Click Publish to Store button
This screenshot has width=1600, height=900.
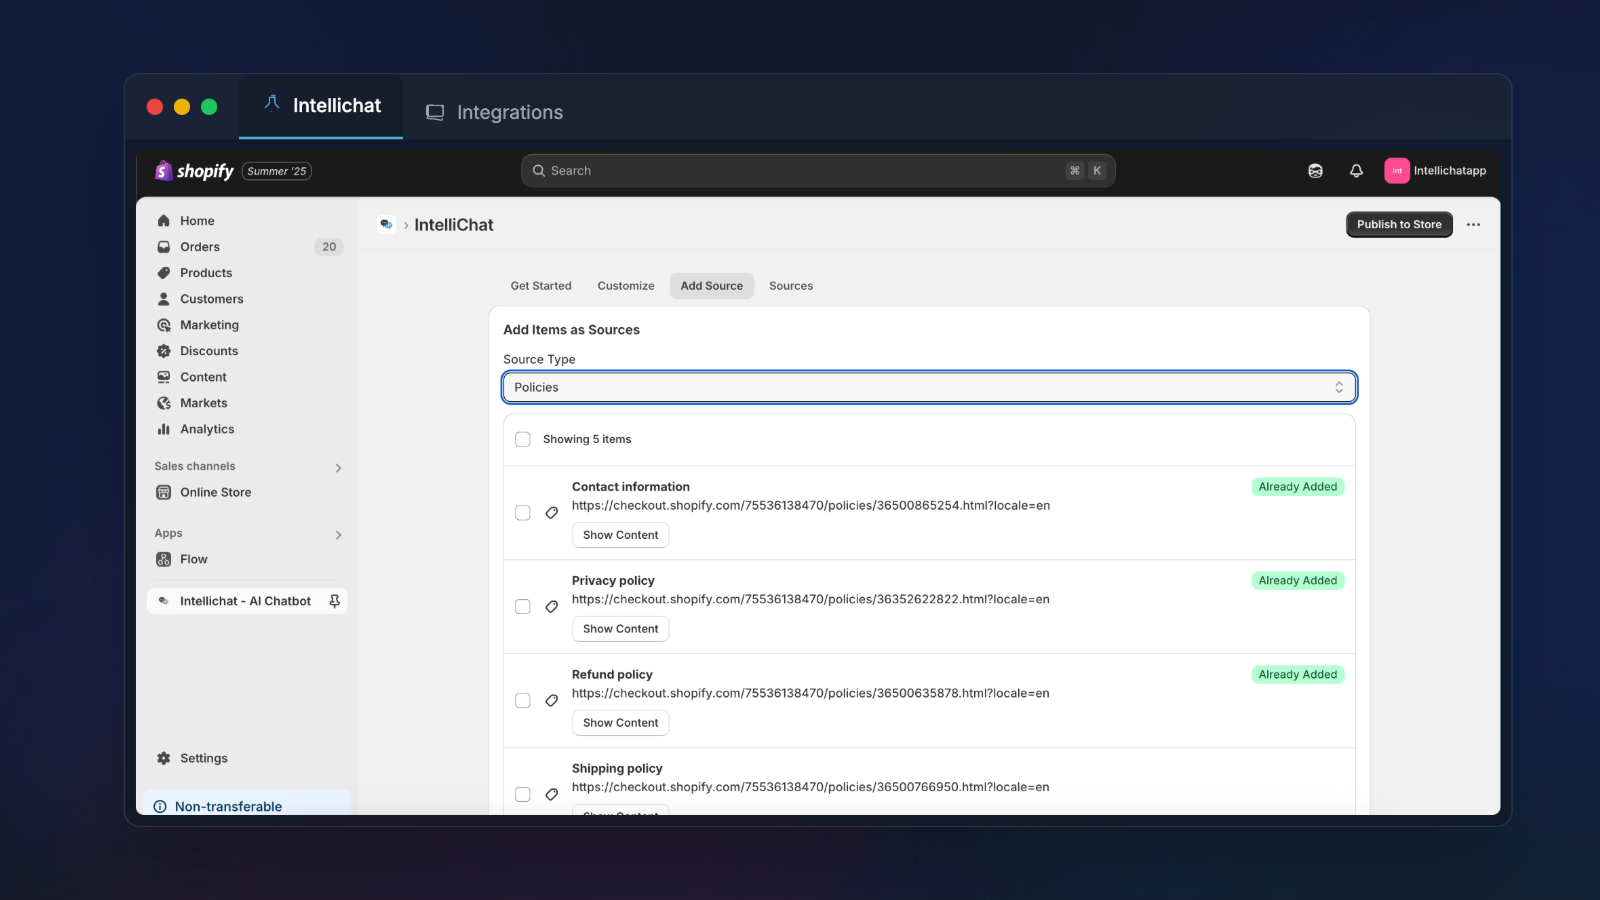click(x=1399, y=225)
